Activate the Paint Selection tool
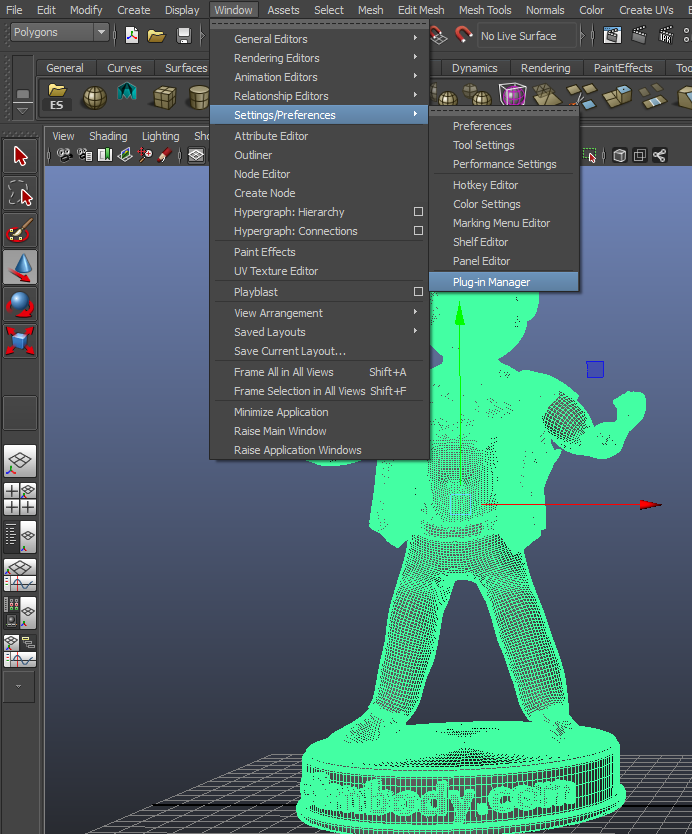Screen dimensions: 692x834 pyautogui.click(x=21, y=230)
